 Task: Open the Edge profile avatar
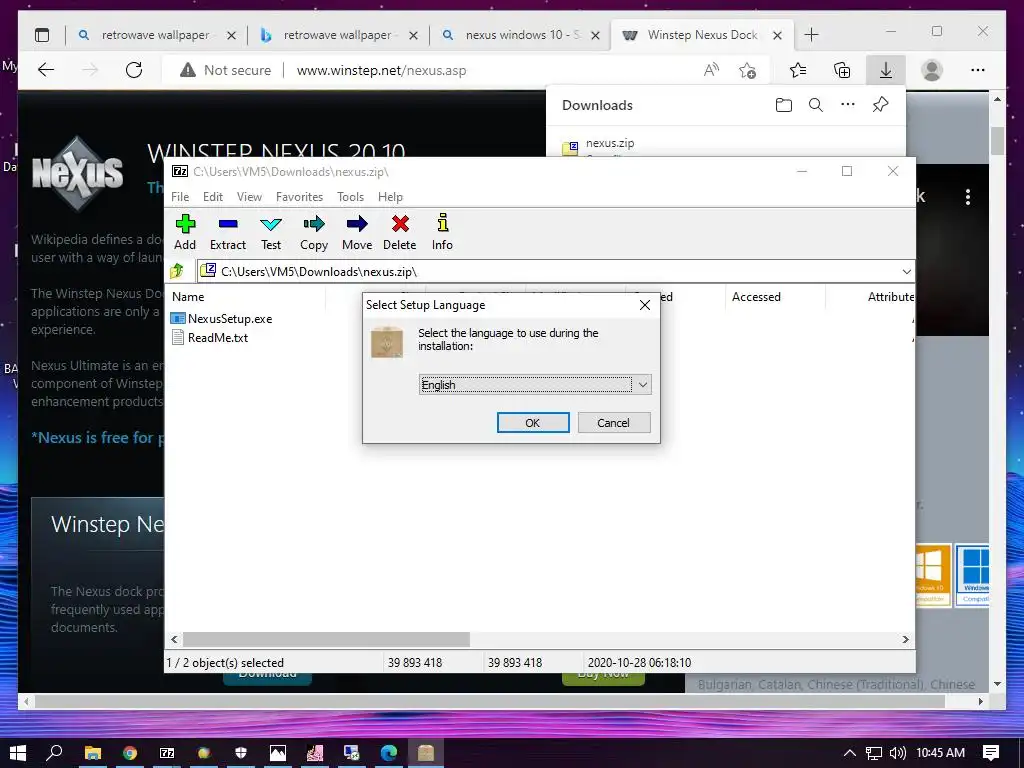(932, 70)
